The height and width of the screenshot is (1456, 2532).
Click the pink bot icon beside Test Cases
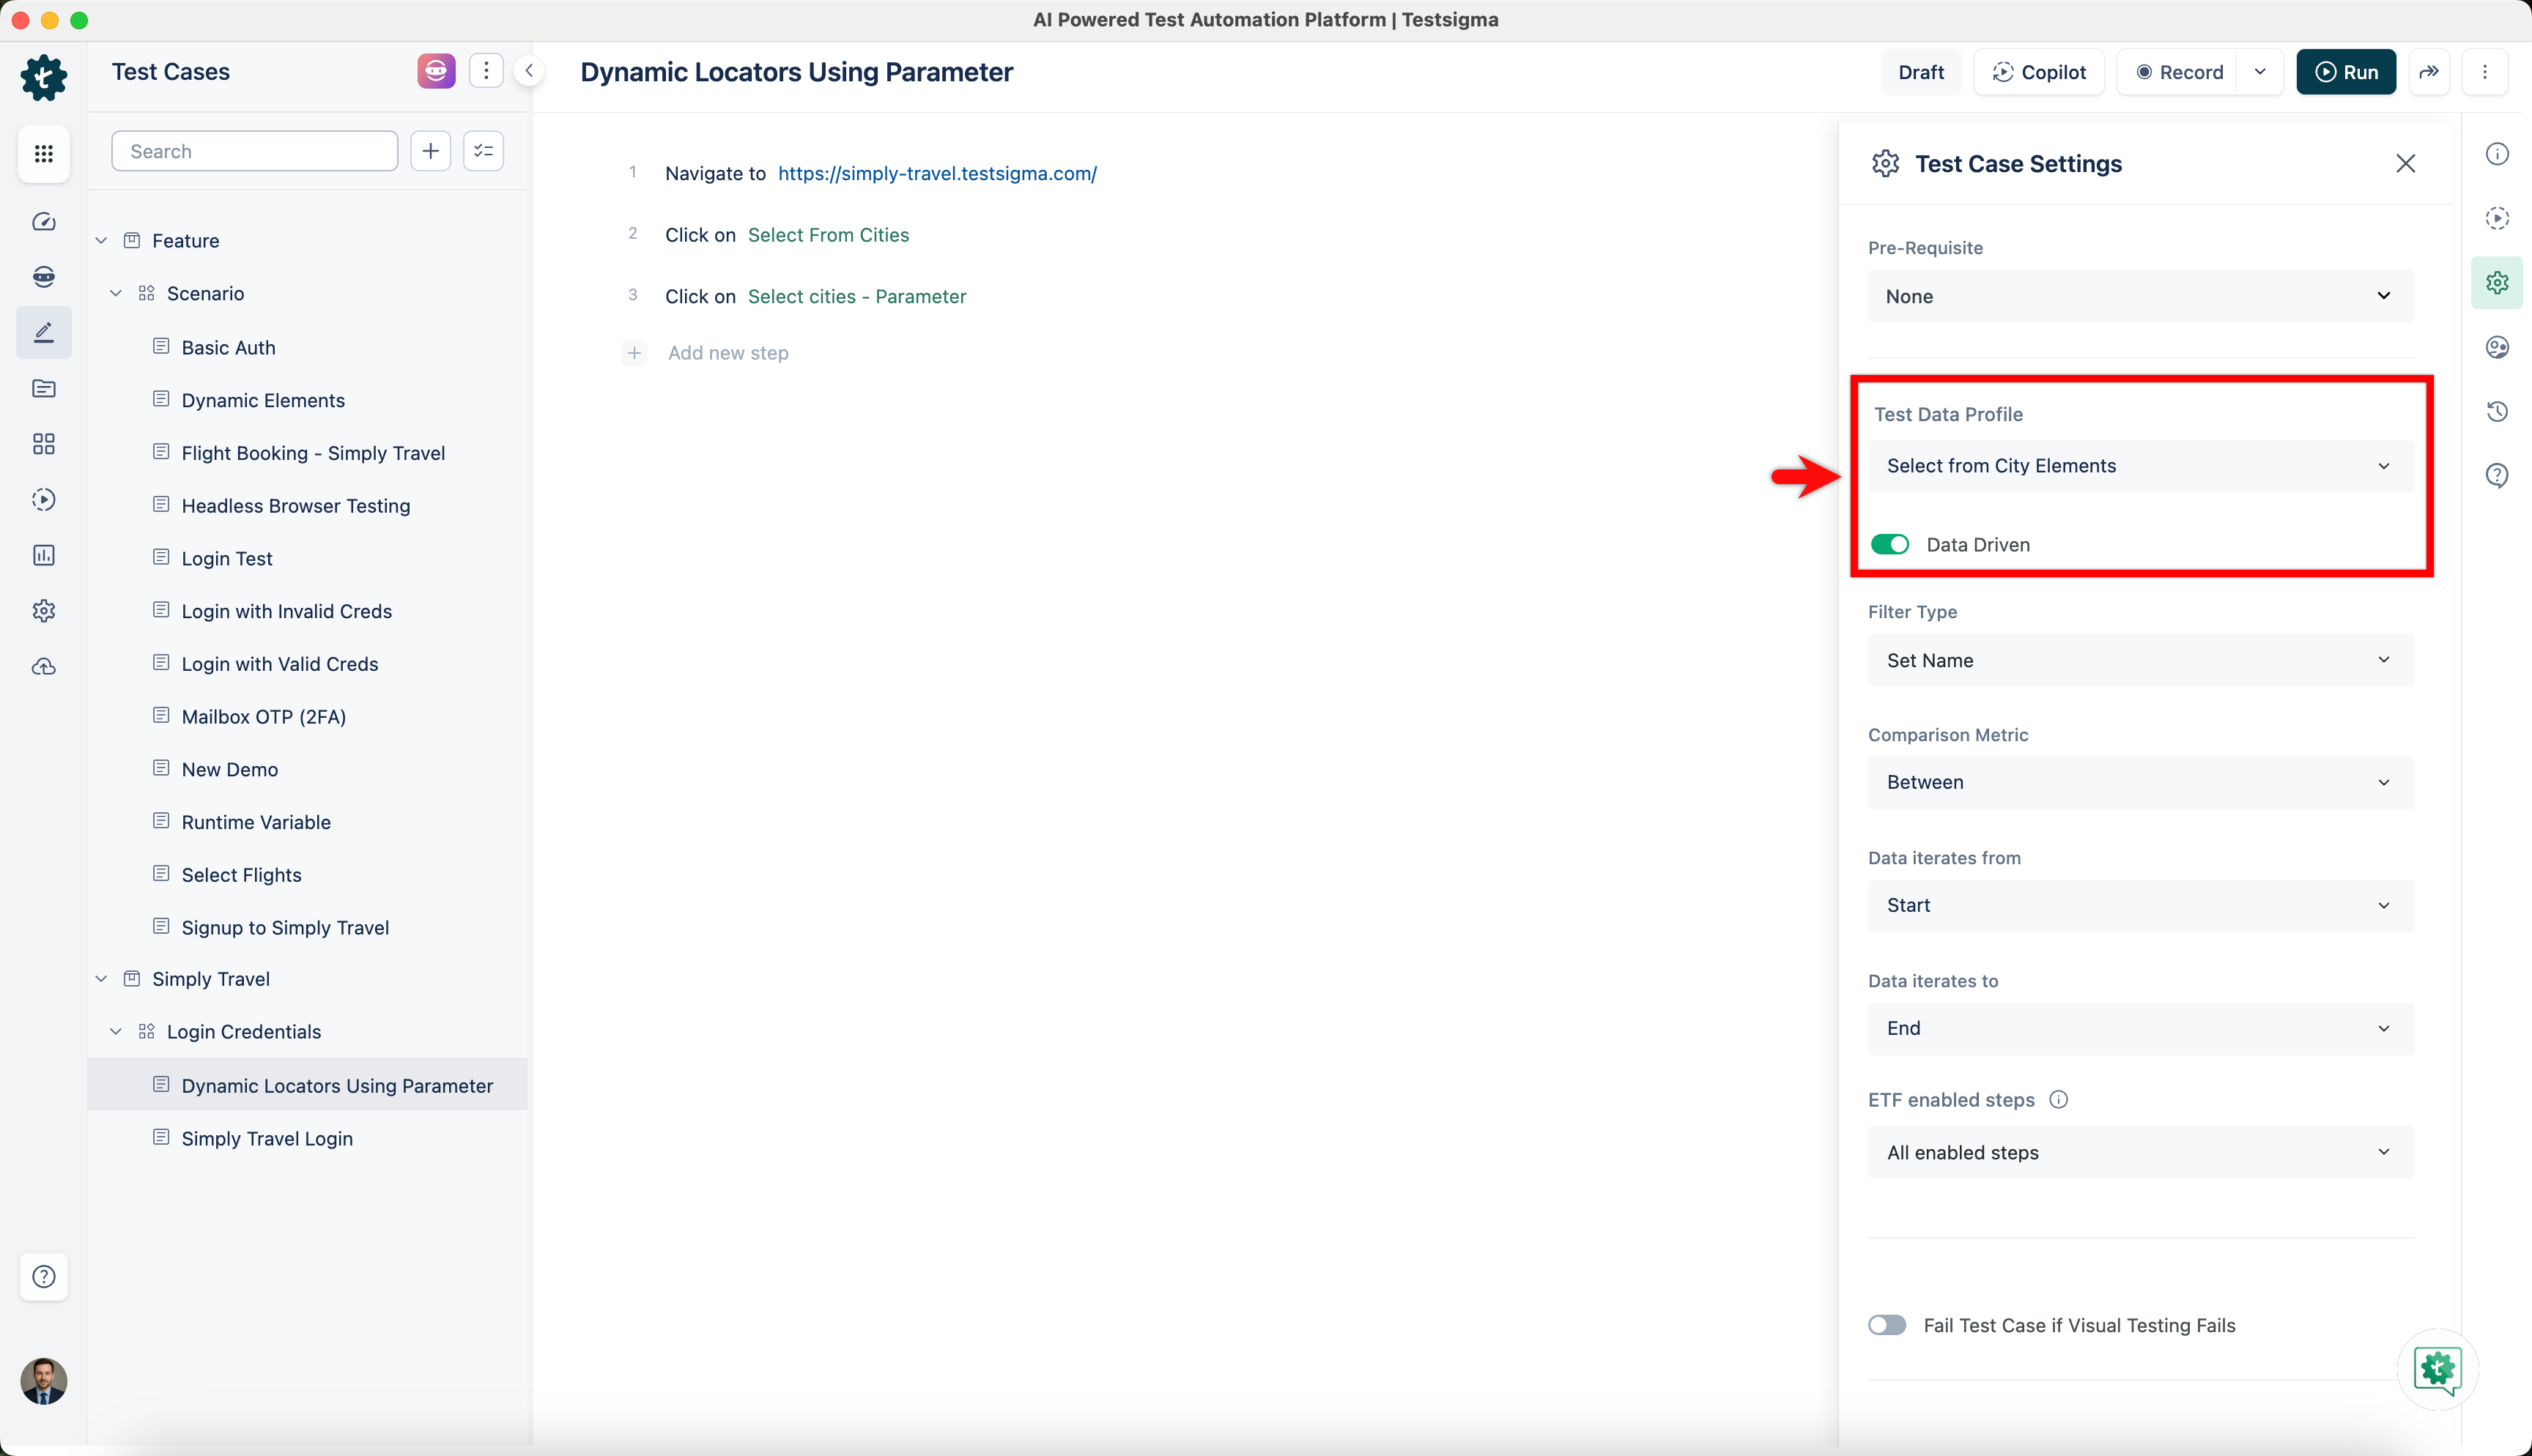436,71
